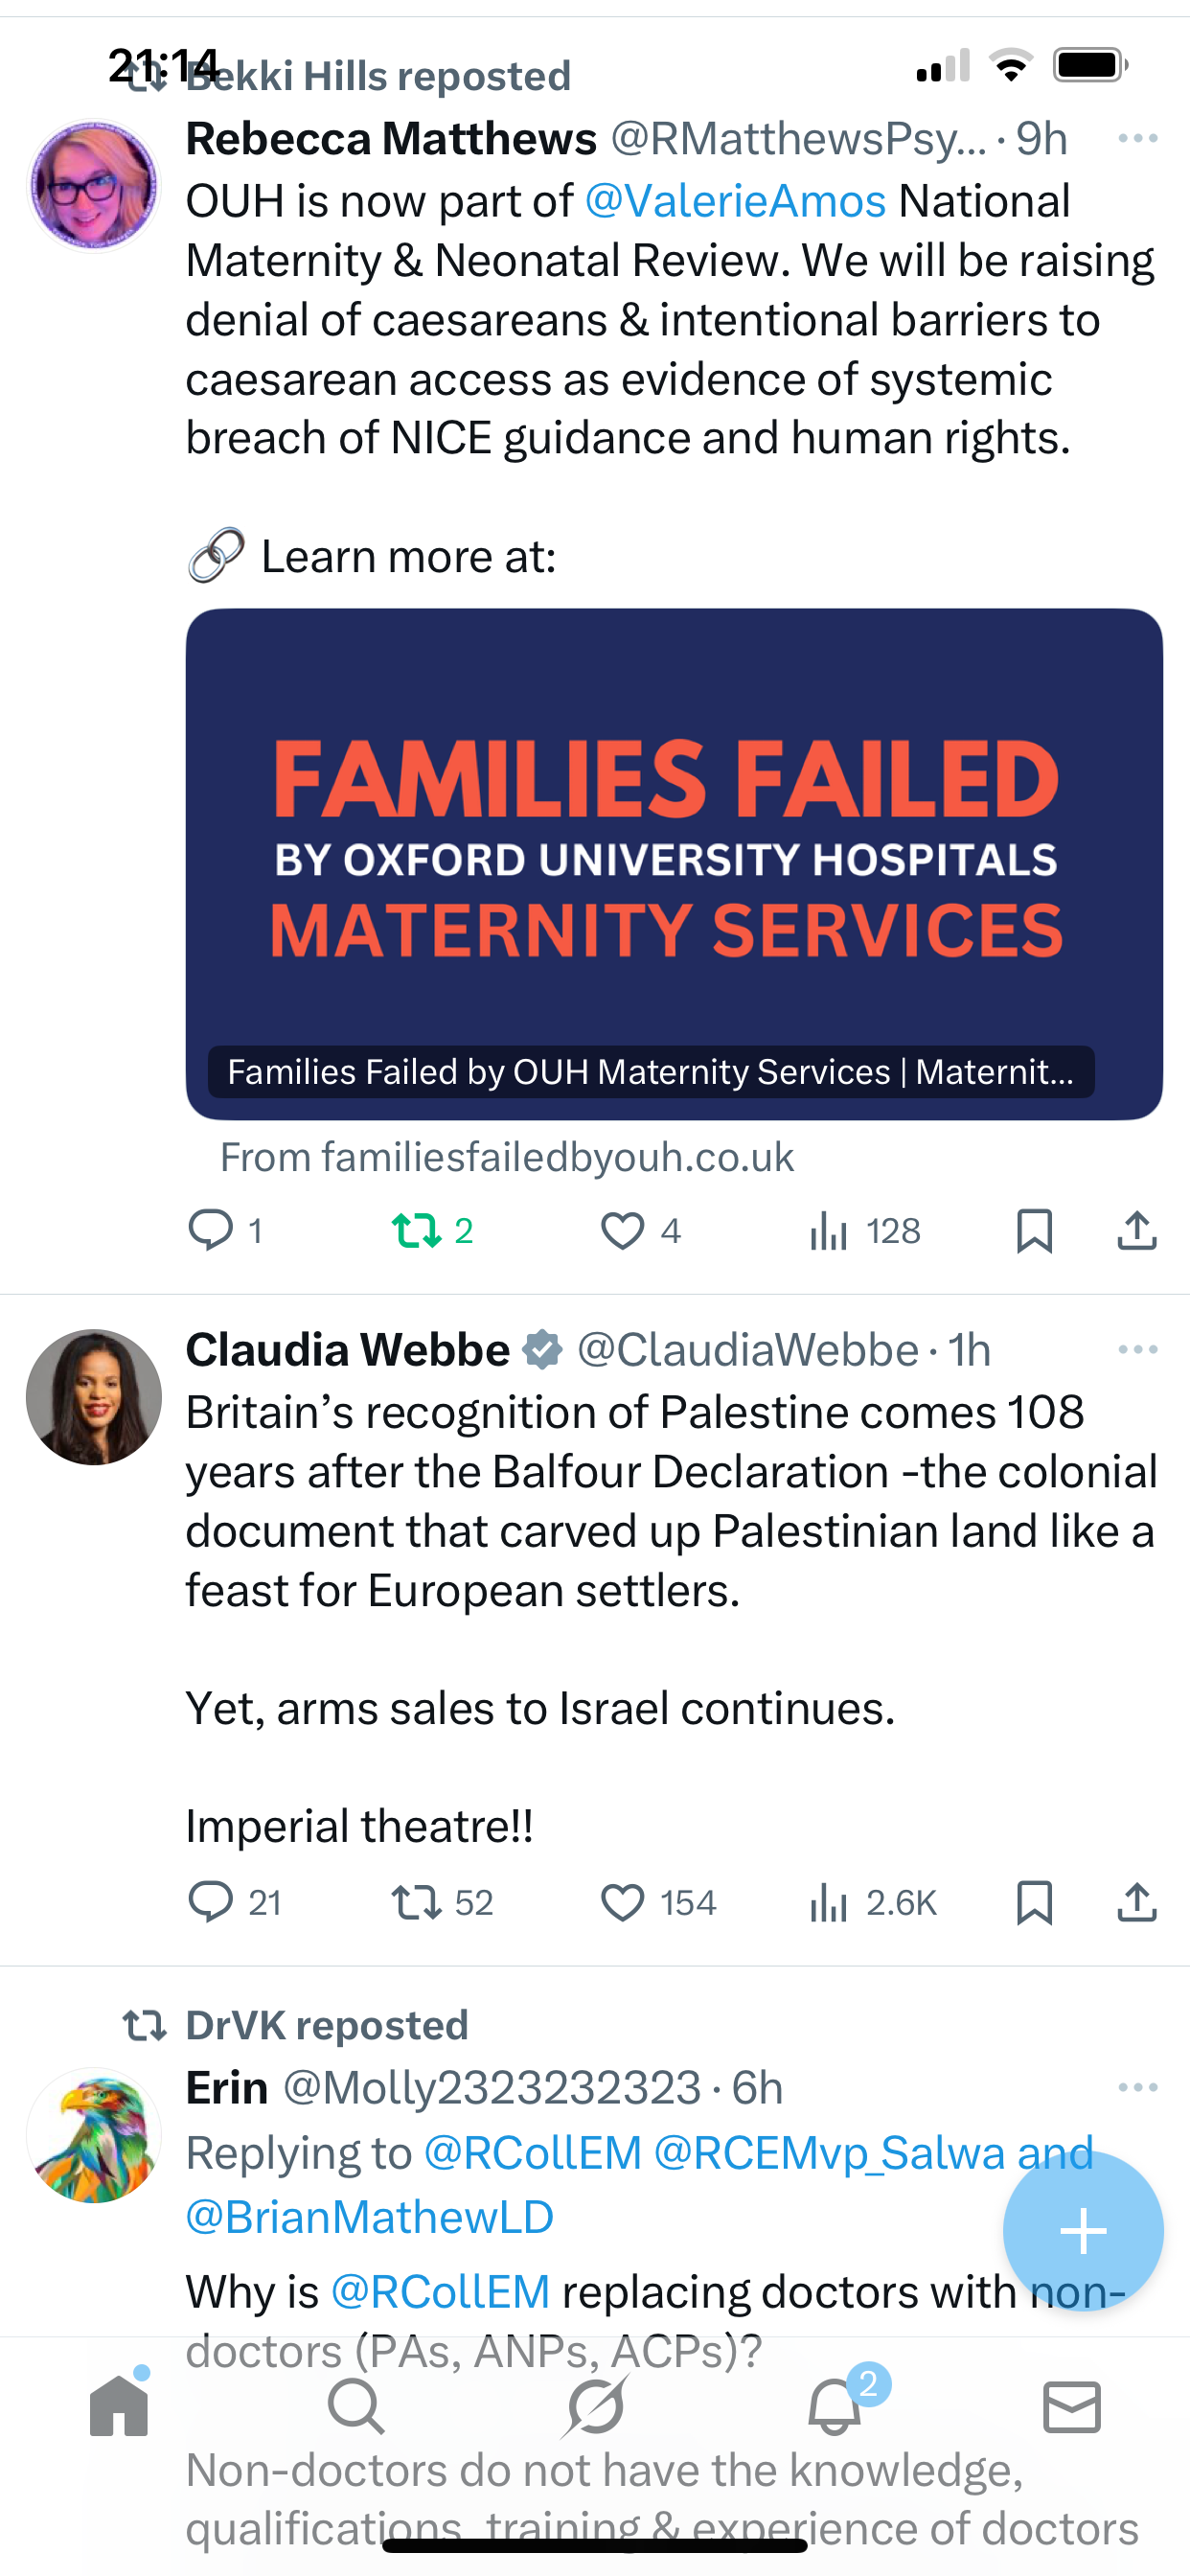Open more options for Erin's tweet
The image size is (1190, 2576).
pos(1137,2087)
